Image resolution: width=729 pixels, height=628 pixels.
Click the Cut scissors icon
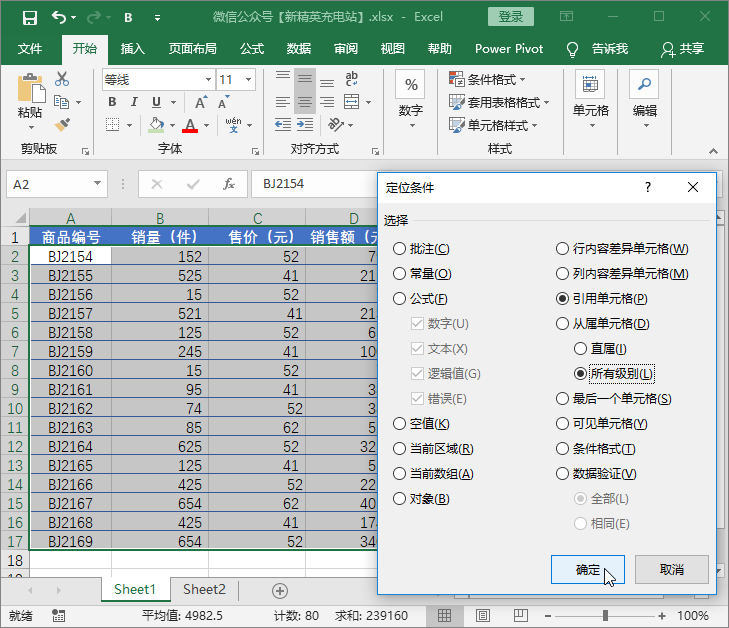pos(61,79)
